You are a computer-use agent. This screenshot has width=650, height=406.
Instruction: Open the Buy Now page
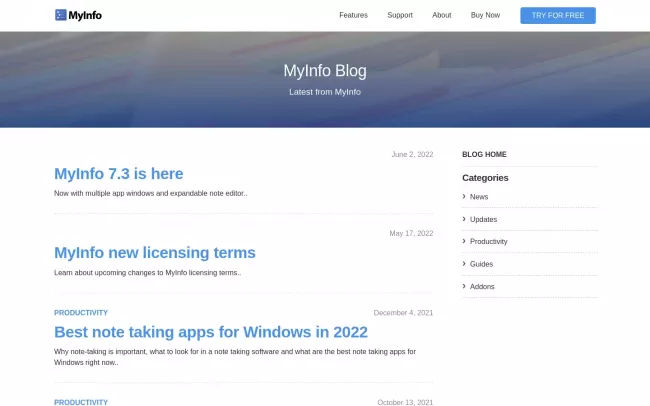point(485,15)
